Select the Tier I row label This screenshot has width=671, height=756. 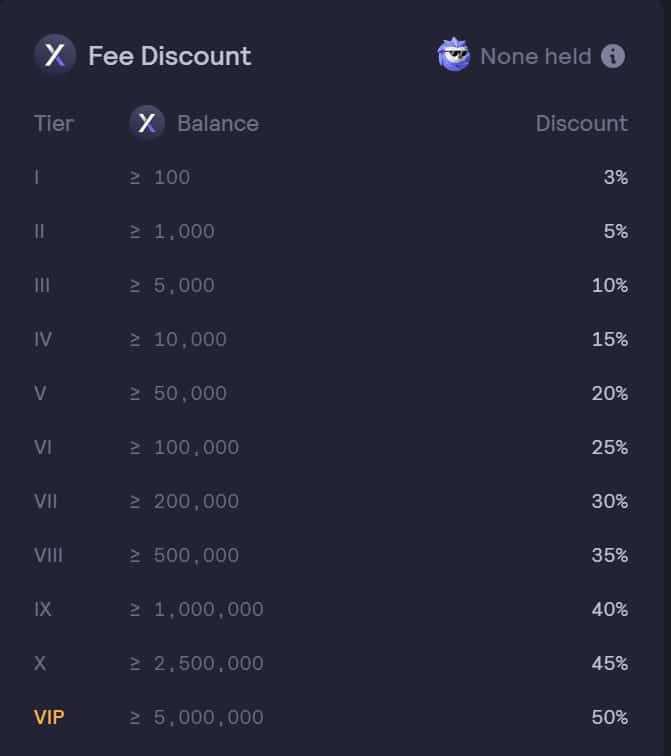[x=37, y=177]
